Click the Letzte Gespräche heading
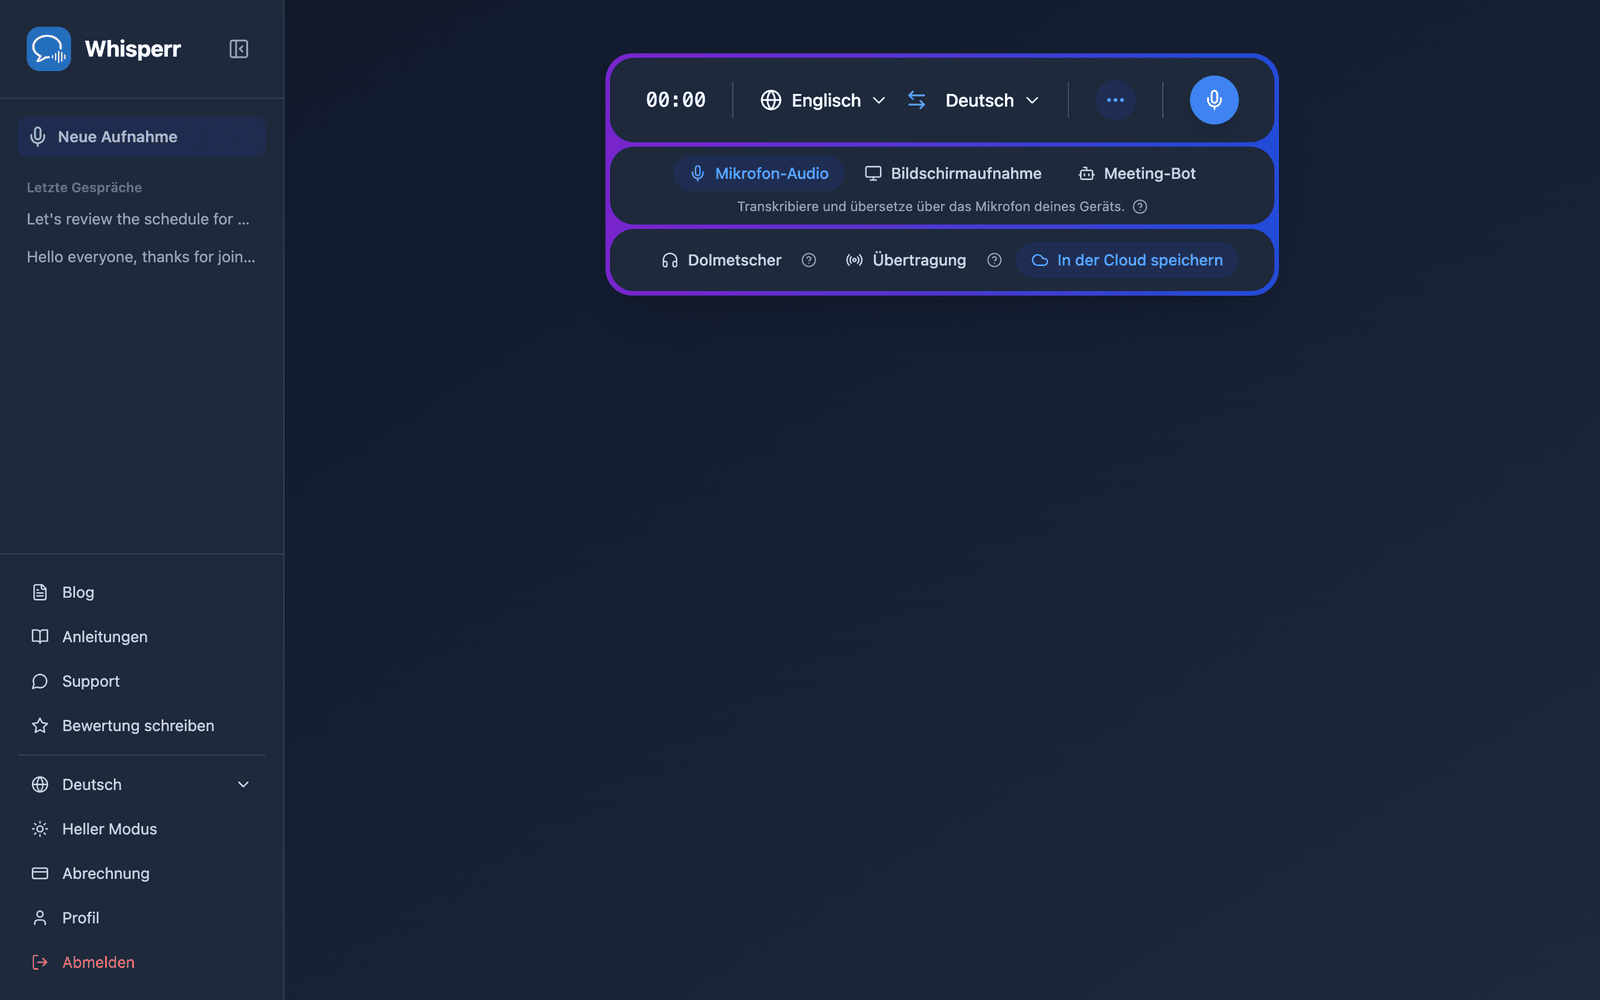The height and width of the screenshot is (1000, 1600). [84, 187]
